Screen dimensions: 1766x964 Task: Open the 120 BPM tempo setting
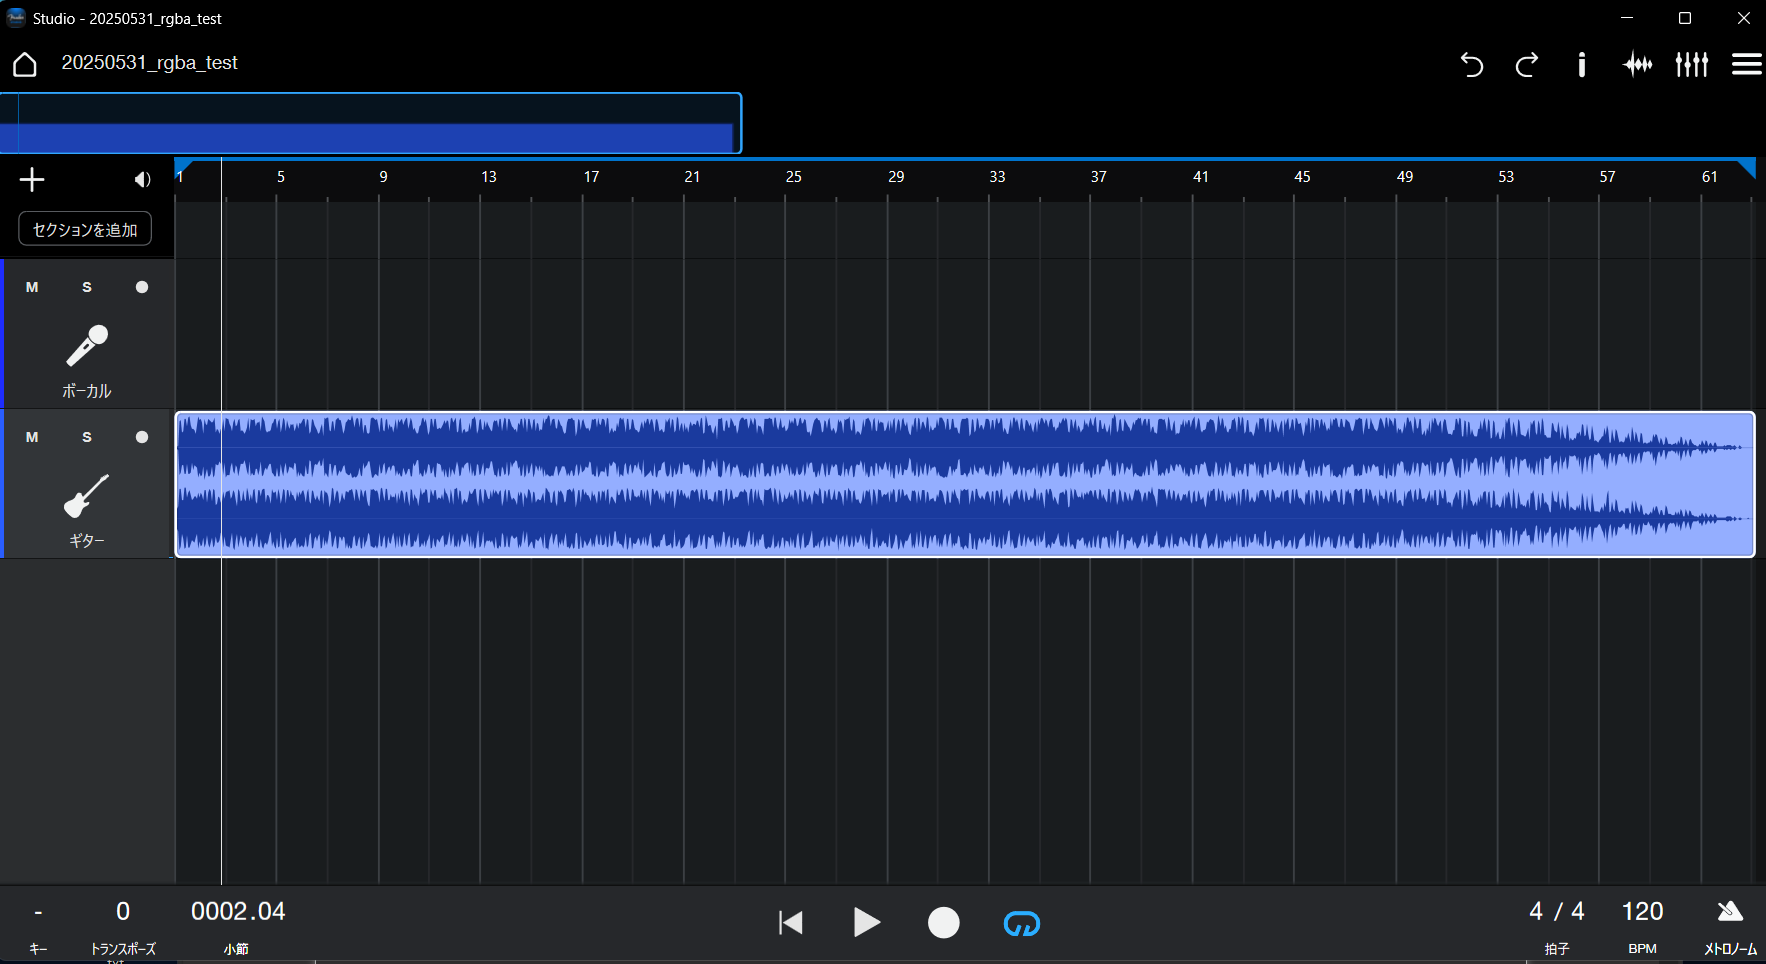pyautogui.click(x=1642, y=912)
